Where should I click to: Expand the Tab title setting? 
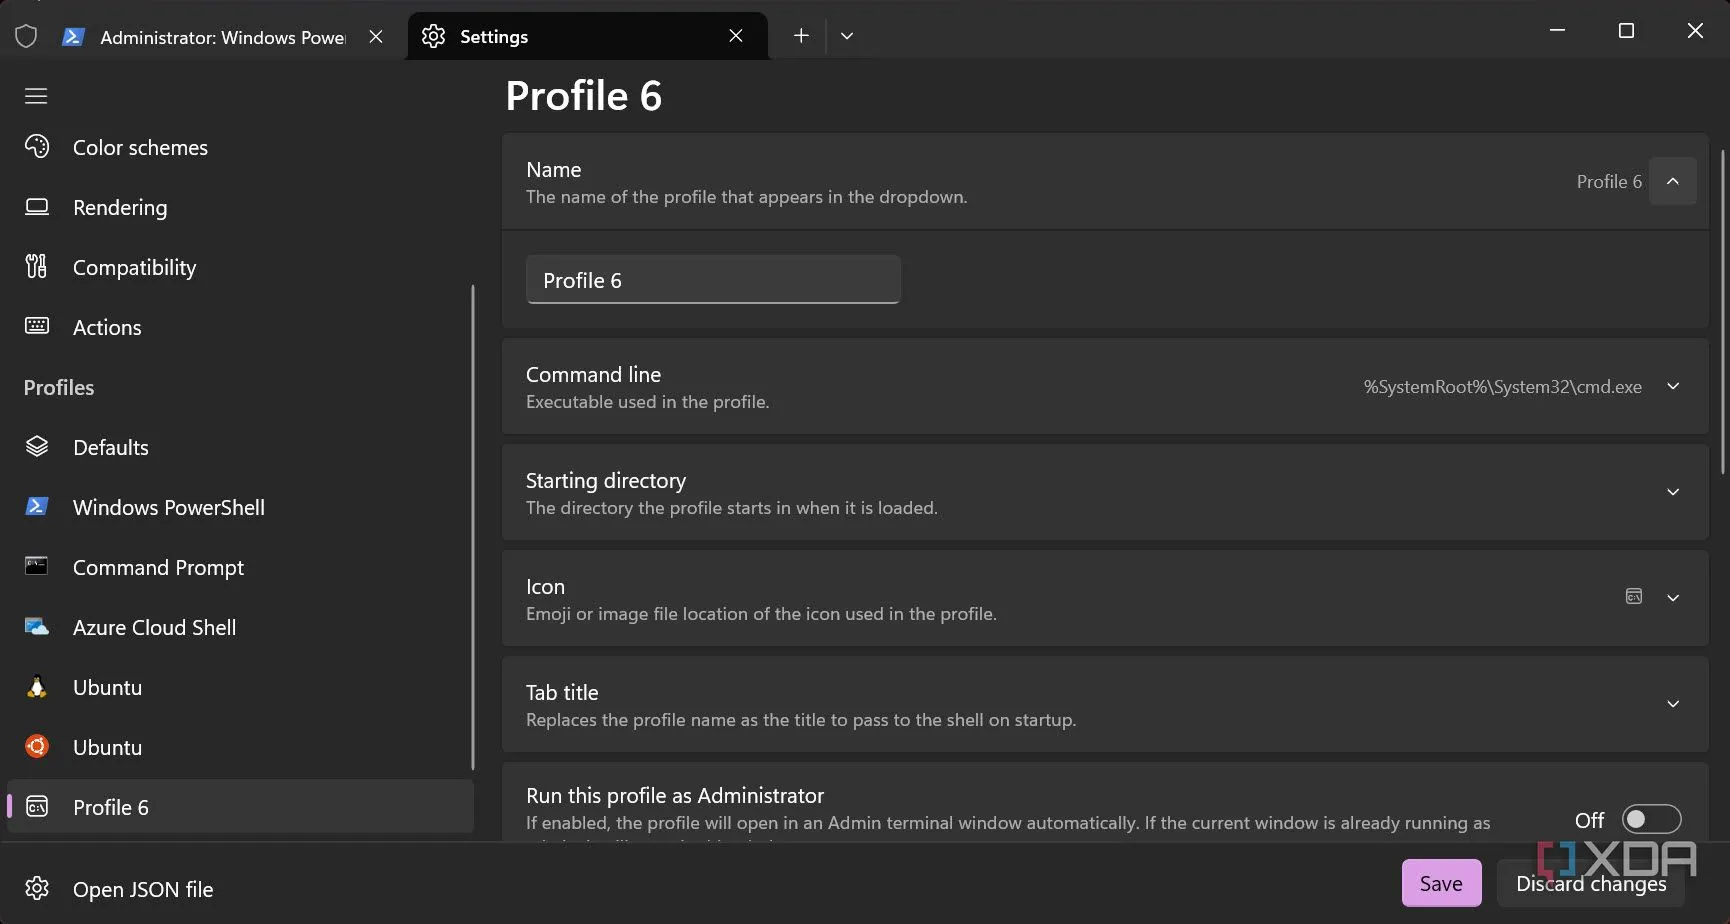[x=1672, y=704]
